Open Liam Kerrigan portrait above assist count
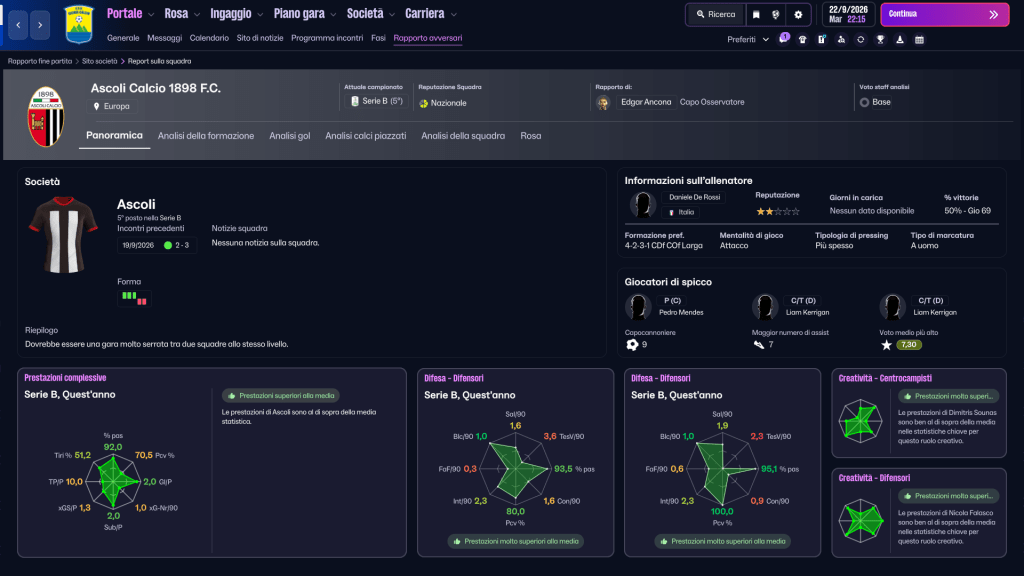Image resolution: width=1024 pixels, height=576 pixels. pos(765,306)
